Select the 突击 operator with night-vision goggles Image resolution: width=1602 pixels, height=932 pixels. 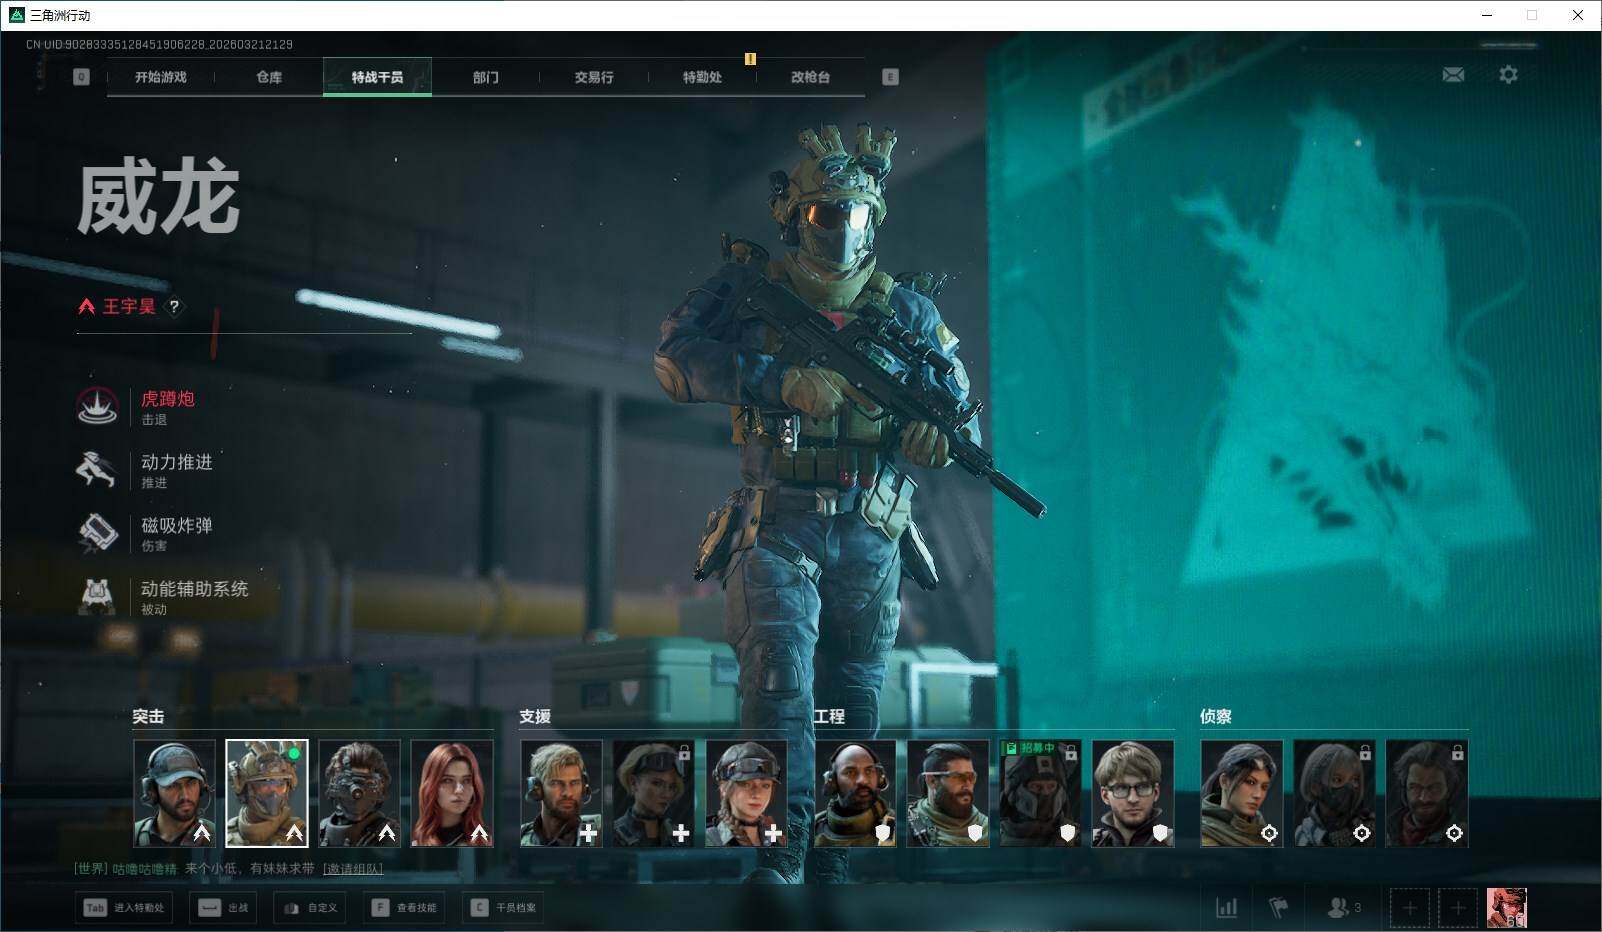(360, 794)
